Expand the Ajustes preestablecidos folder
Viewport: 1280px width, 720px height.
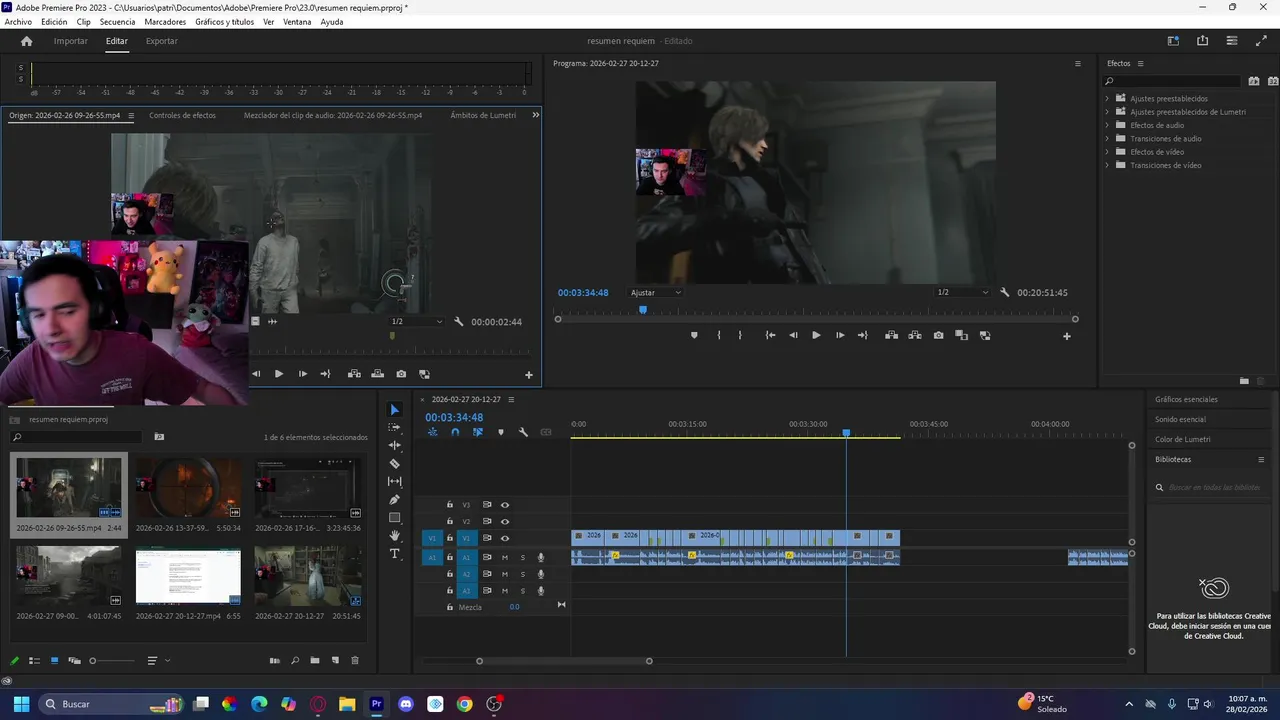pyautogui.click(x=1107, y=99)
